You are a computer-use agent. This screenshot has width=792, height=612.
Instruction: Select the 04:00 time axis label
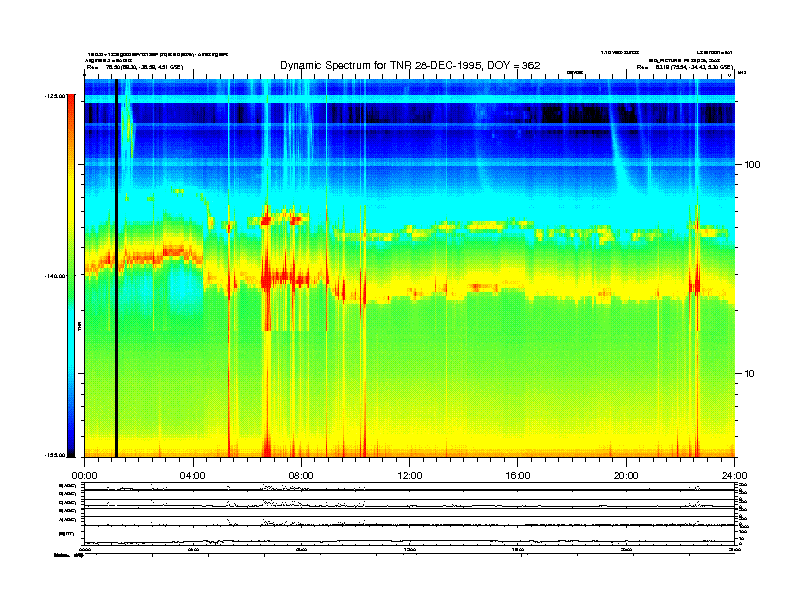pos(193,476)
